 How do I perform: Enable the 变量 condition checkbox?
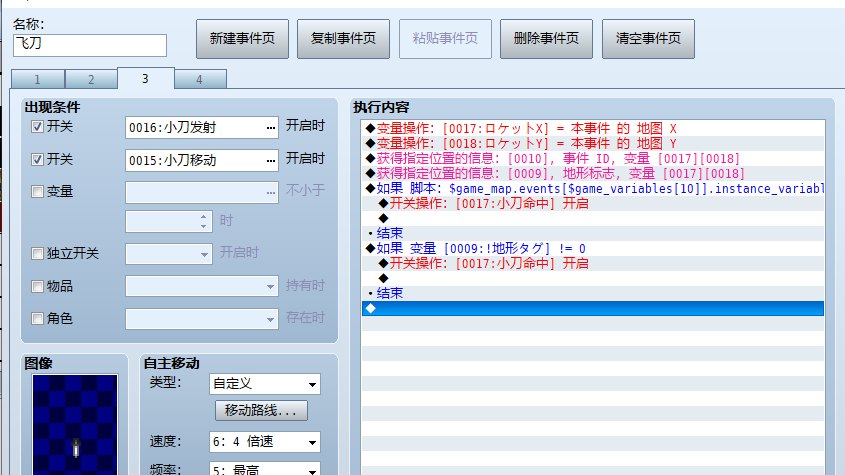pos(37,191)
